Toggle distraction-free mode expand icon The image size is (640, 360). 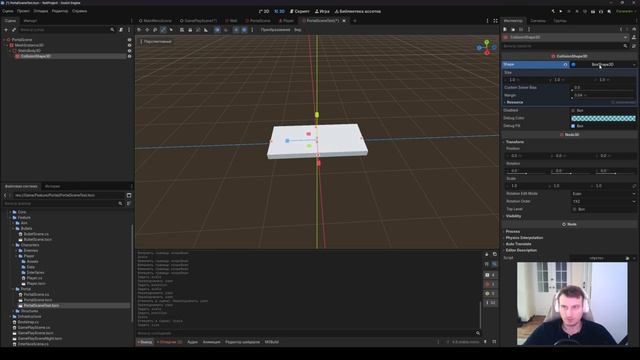click(x=496, y=21)
